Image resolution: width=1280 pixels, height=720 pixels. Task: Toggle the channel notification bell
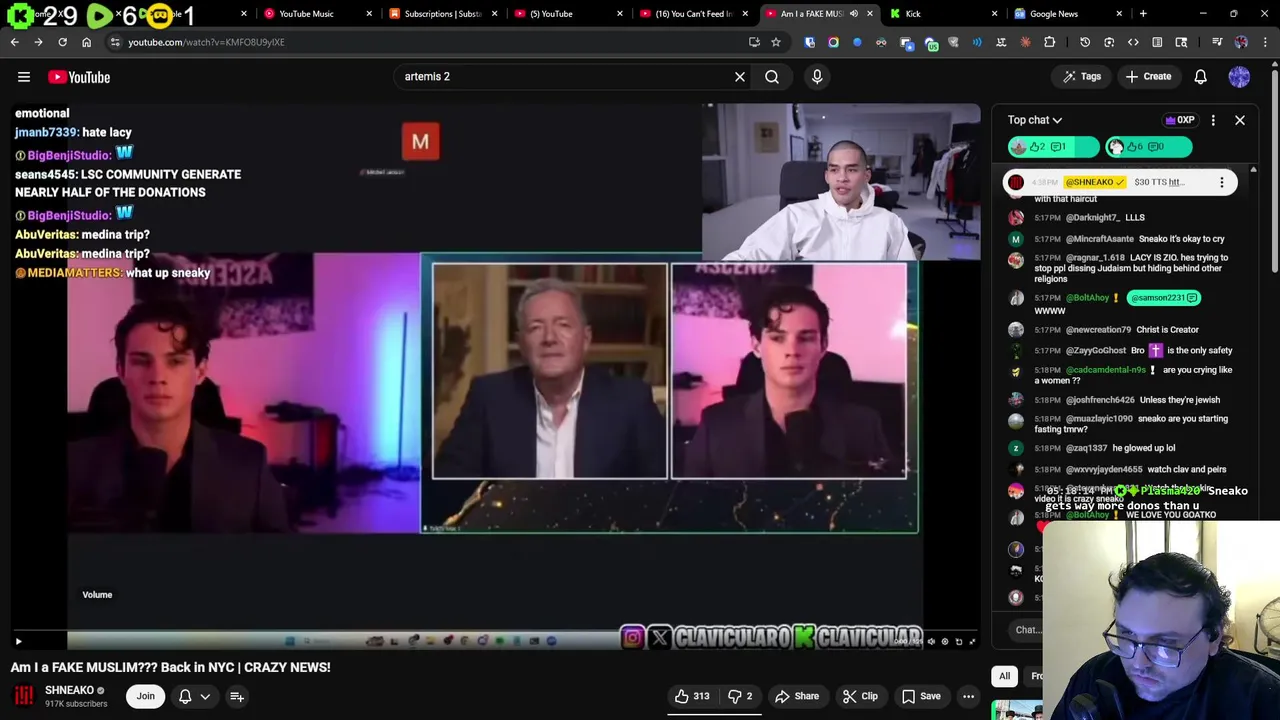(x=185, y=696)
